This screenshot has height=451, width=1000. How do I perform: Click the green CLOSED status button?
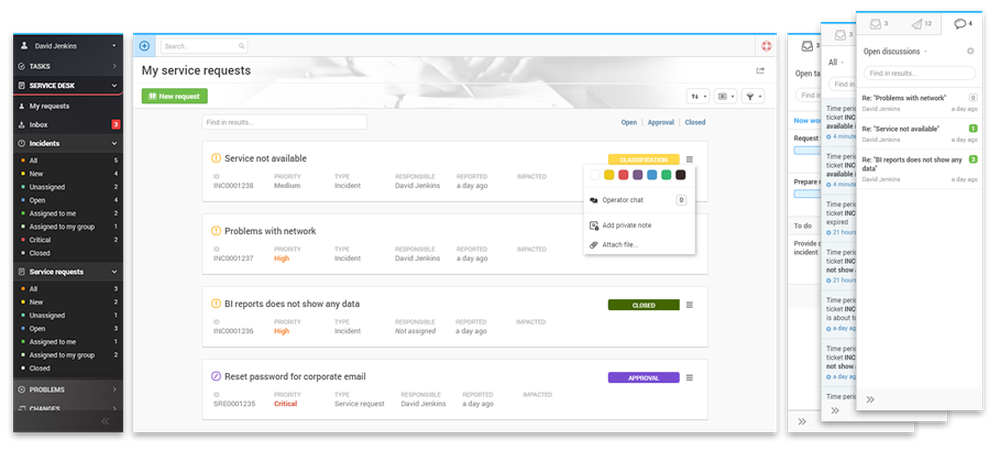643,305
